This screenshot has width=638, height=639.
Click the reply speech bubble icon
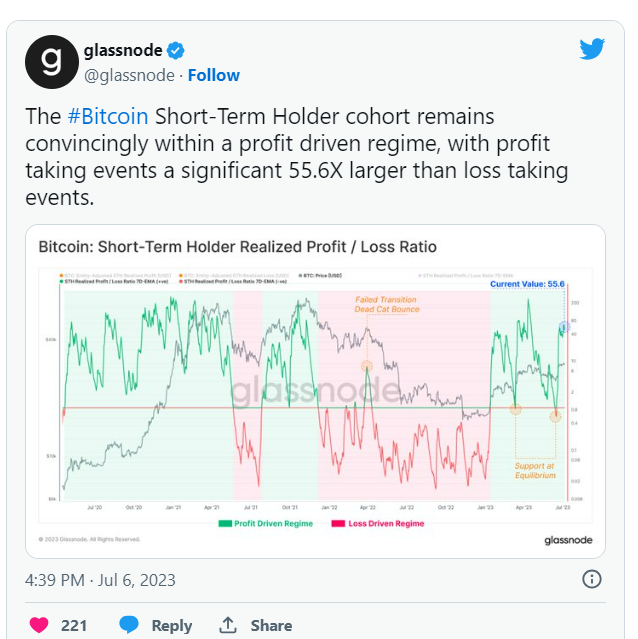(129, 625)
